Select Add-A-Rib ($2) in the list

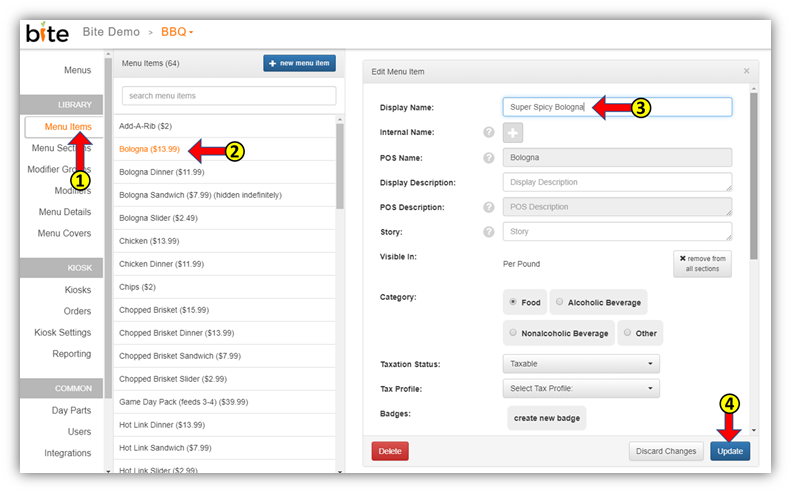[x=224, y=126]
